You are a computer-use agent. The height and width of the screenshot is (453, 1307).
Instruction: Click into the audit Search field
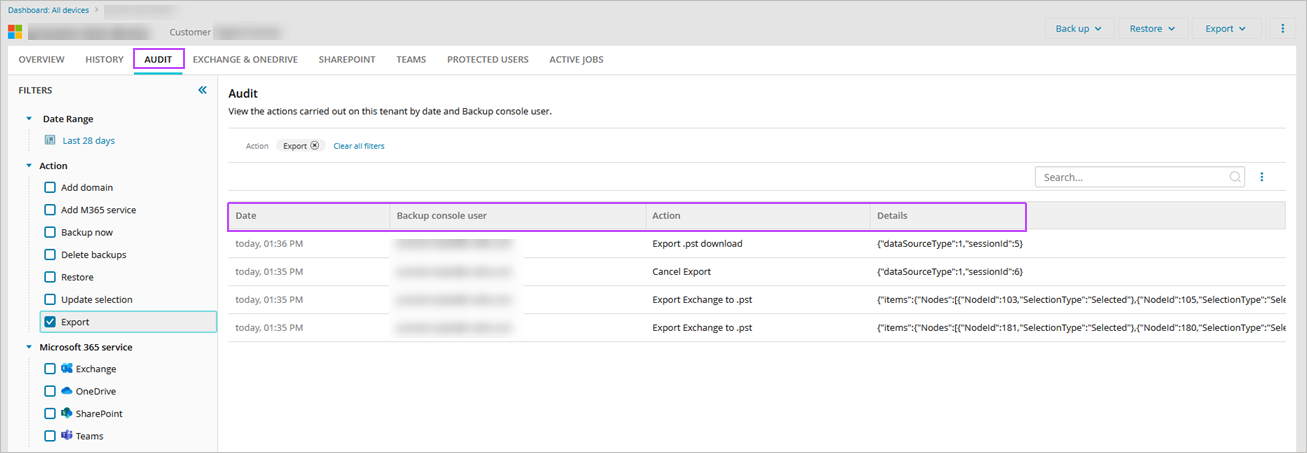(1130, 177)
